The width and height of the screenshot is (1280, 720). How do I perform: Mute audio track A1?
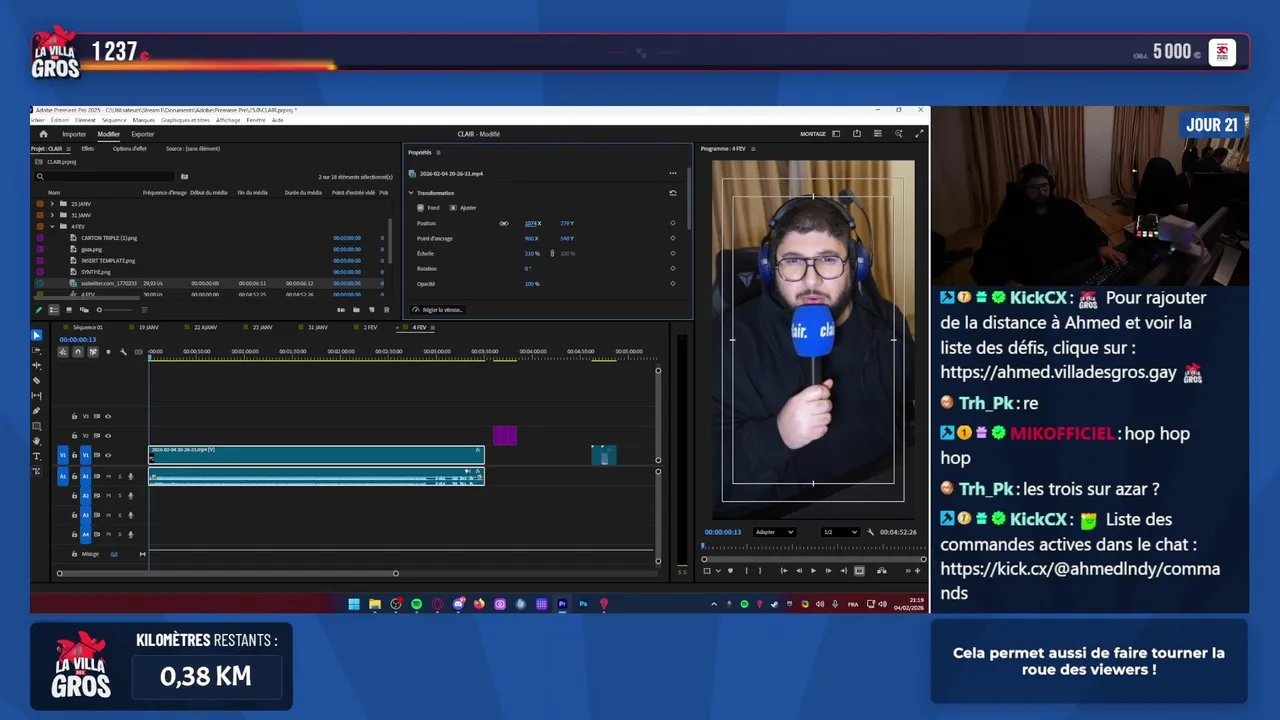tap(108, 476)
